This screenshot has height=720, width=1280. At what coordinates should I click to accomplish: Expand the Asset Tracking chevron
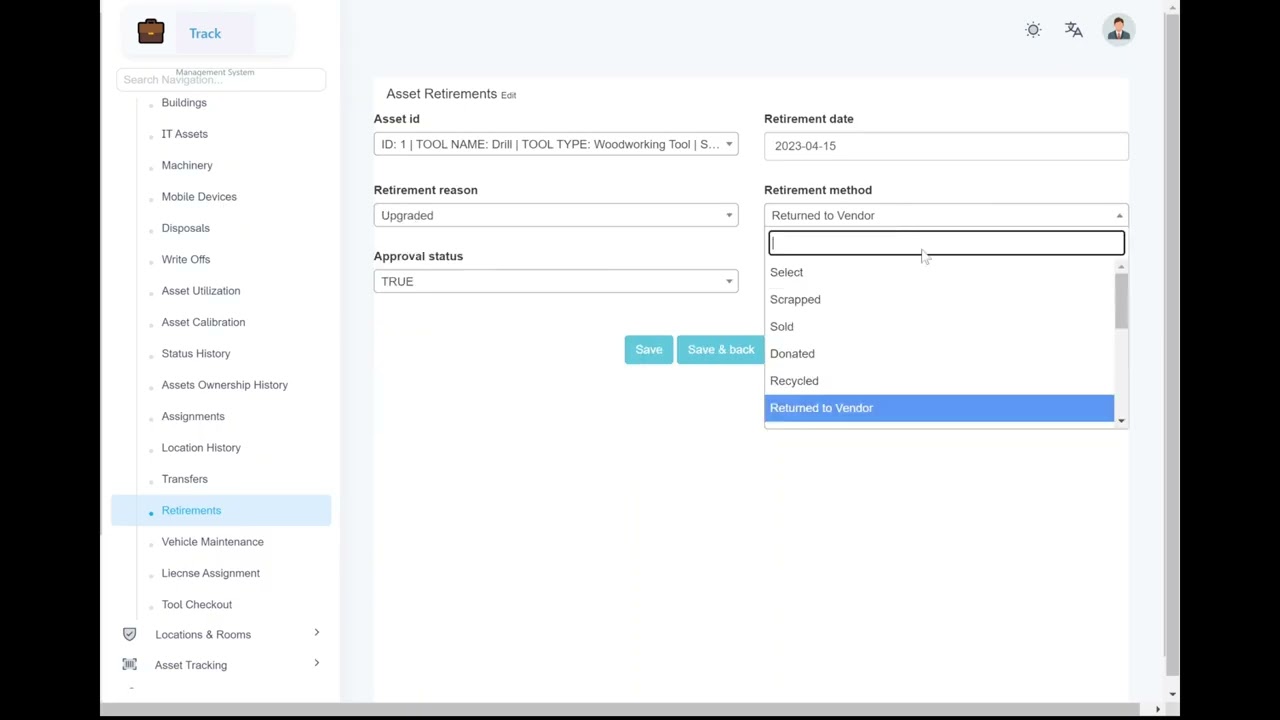[x=316, y=664]
